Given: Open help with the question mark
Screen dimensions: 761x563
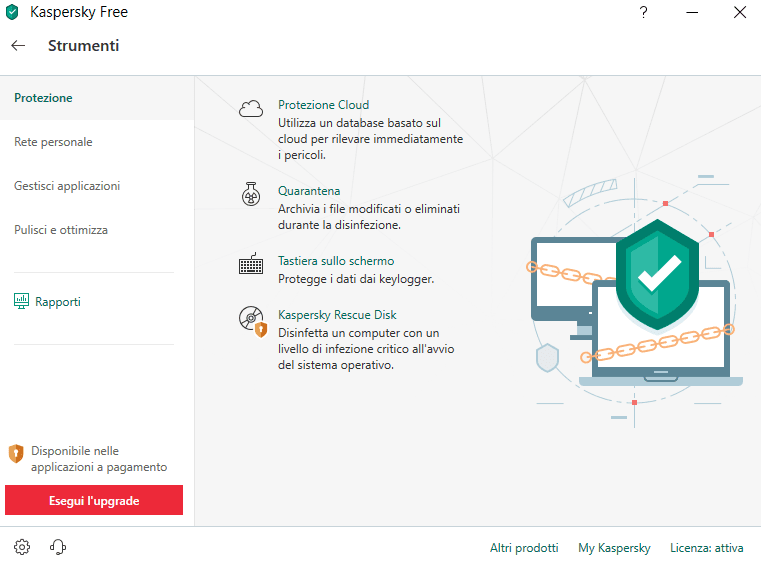Looking at the screenshot, I should pyautogui.click(x=643, y=13).
